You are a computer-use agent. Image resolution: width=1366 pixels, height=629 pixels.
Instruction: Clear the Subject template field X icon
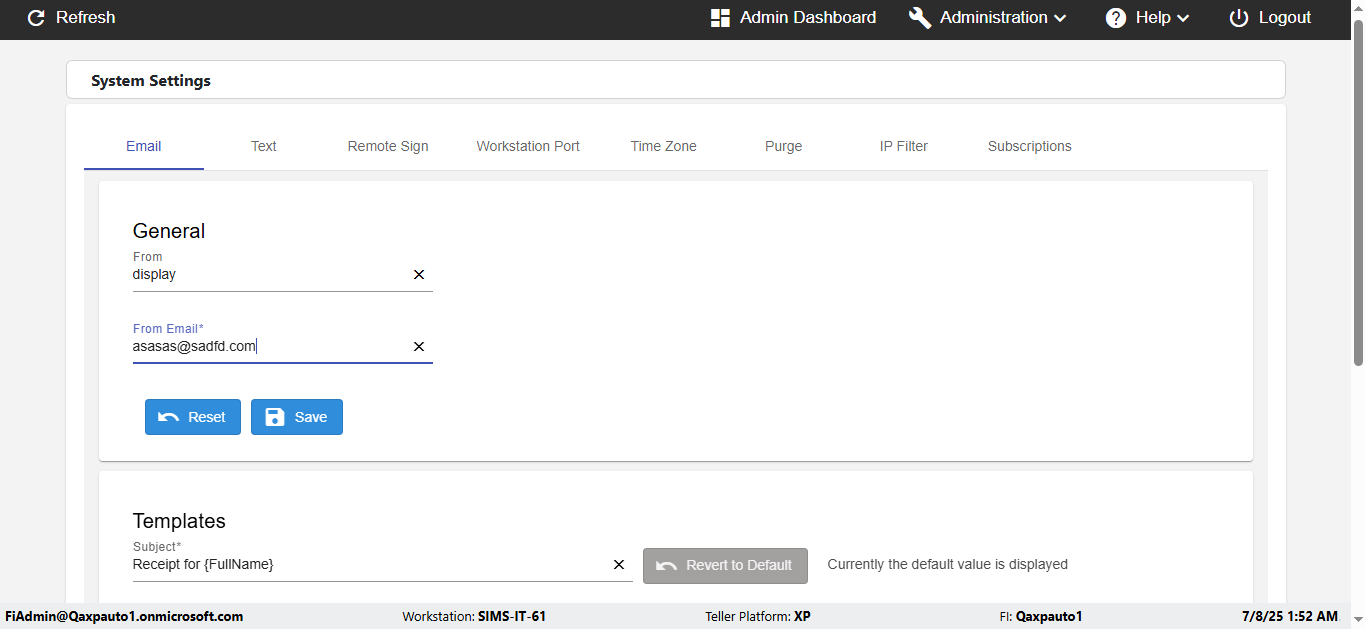click(619, 565)
